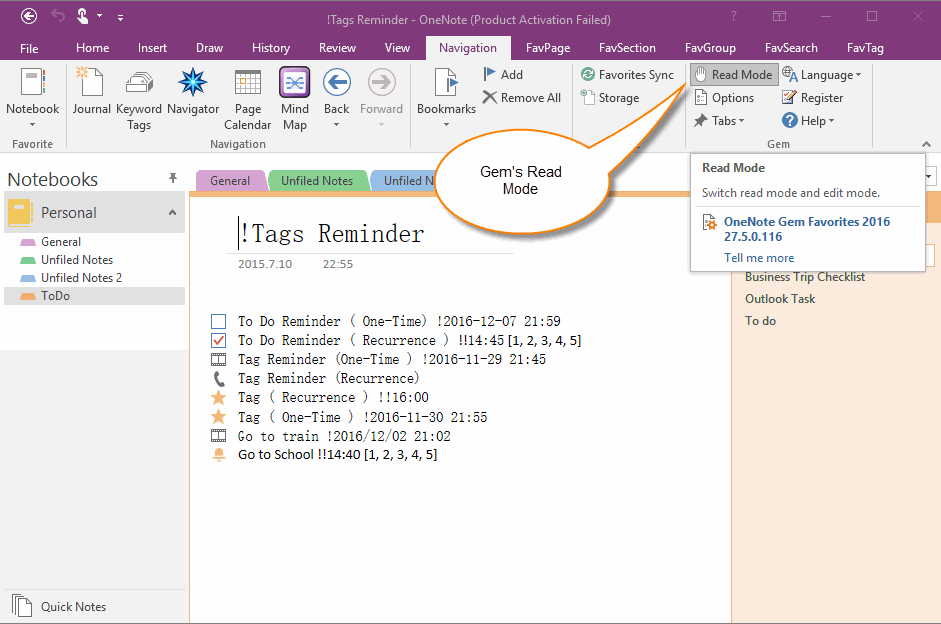The image size is (941, 624).
Task: Click the back arrow in title bar
Action: pyautogui.click(x=29, y=16)
